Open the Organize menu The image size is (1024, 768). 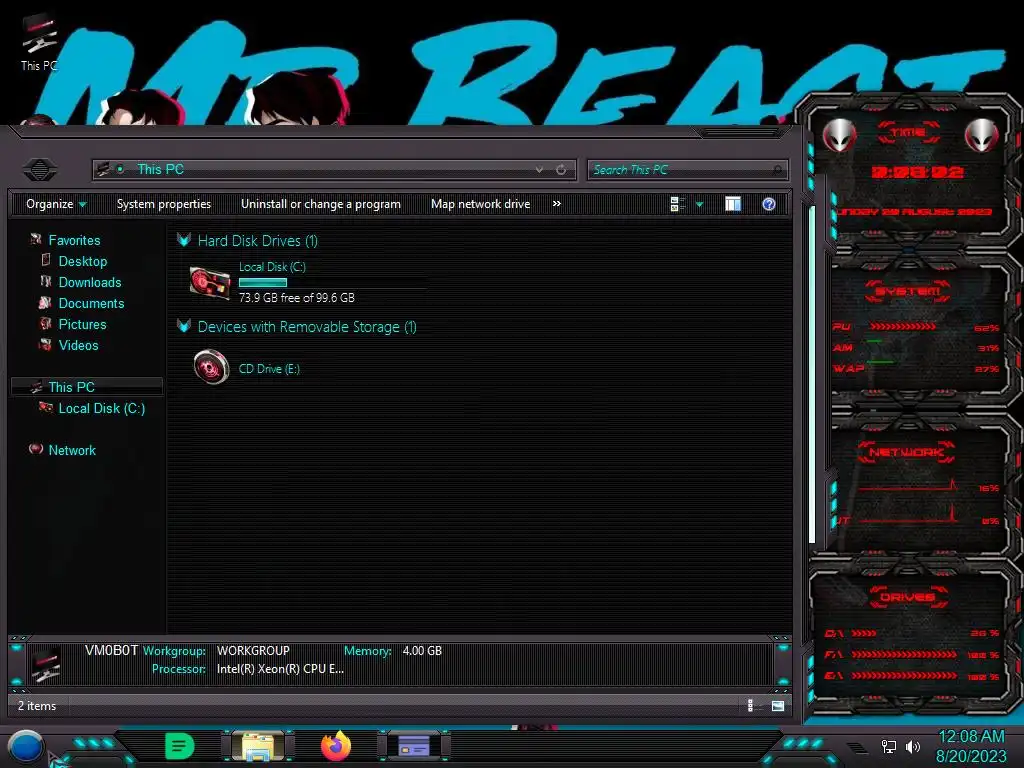(56, 204)
